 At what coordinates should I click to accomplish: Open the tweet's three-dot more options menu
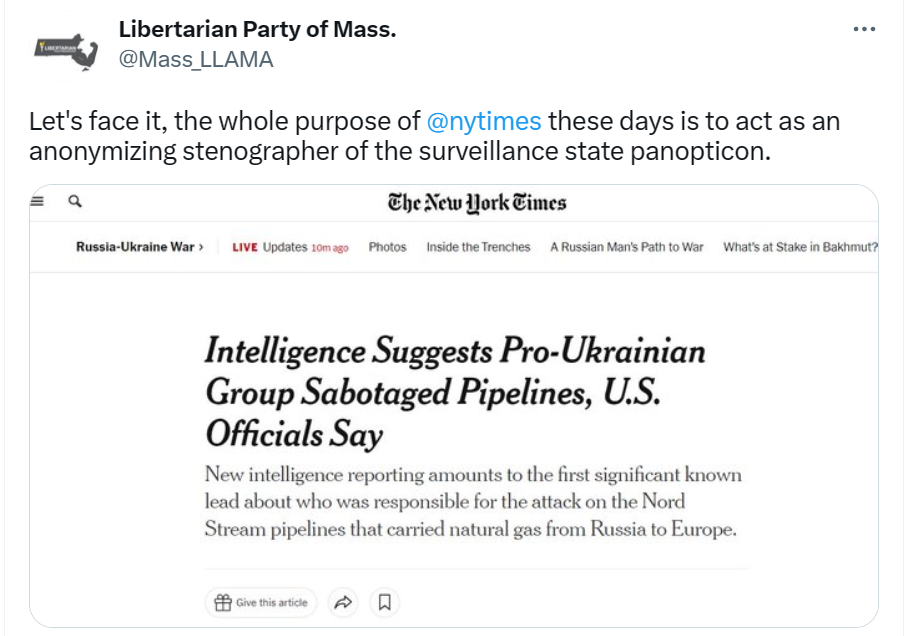point(864,30)
